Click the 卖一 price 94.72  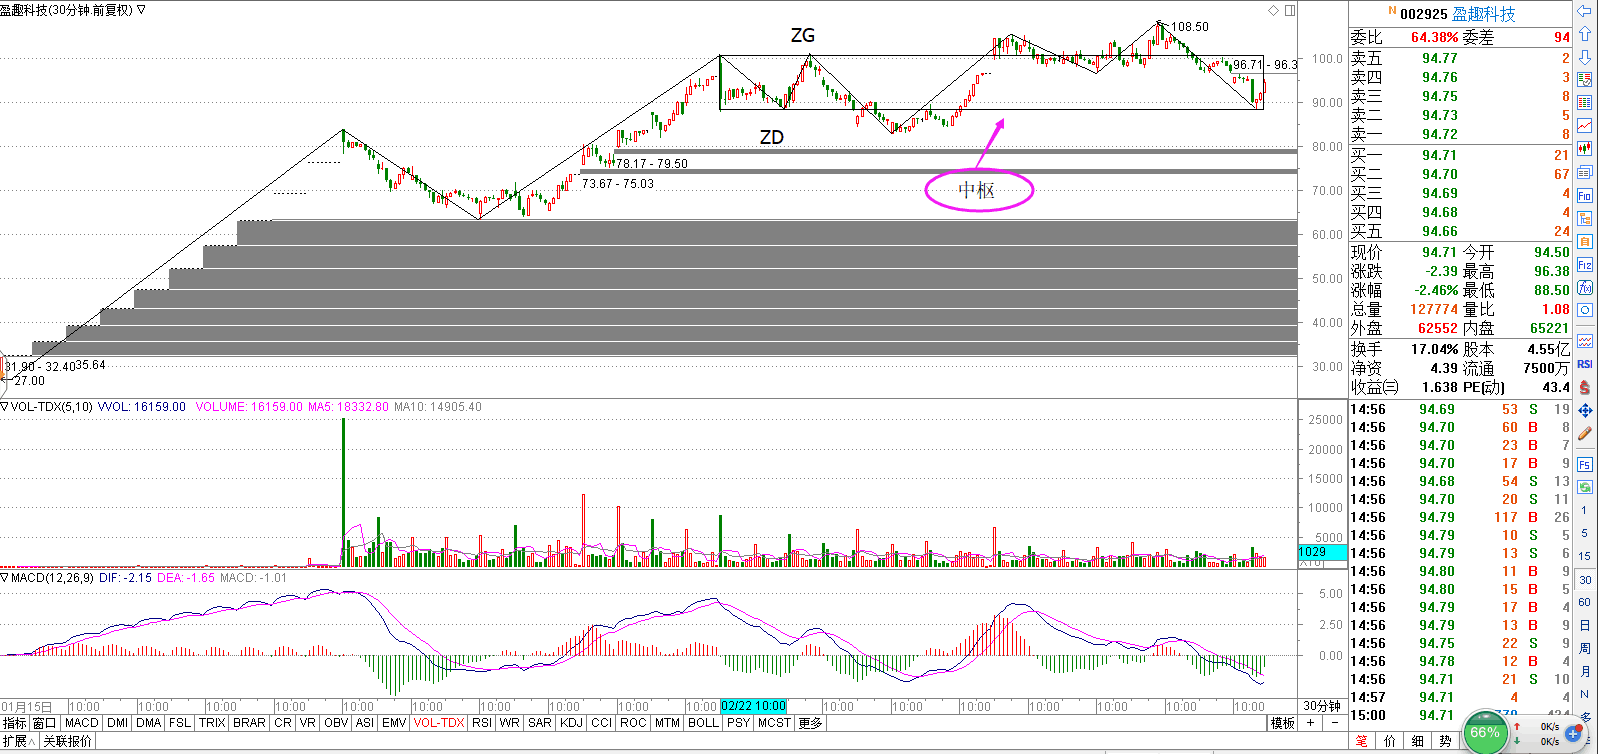click(x=1440, y=134)
